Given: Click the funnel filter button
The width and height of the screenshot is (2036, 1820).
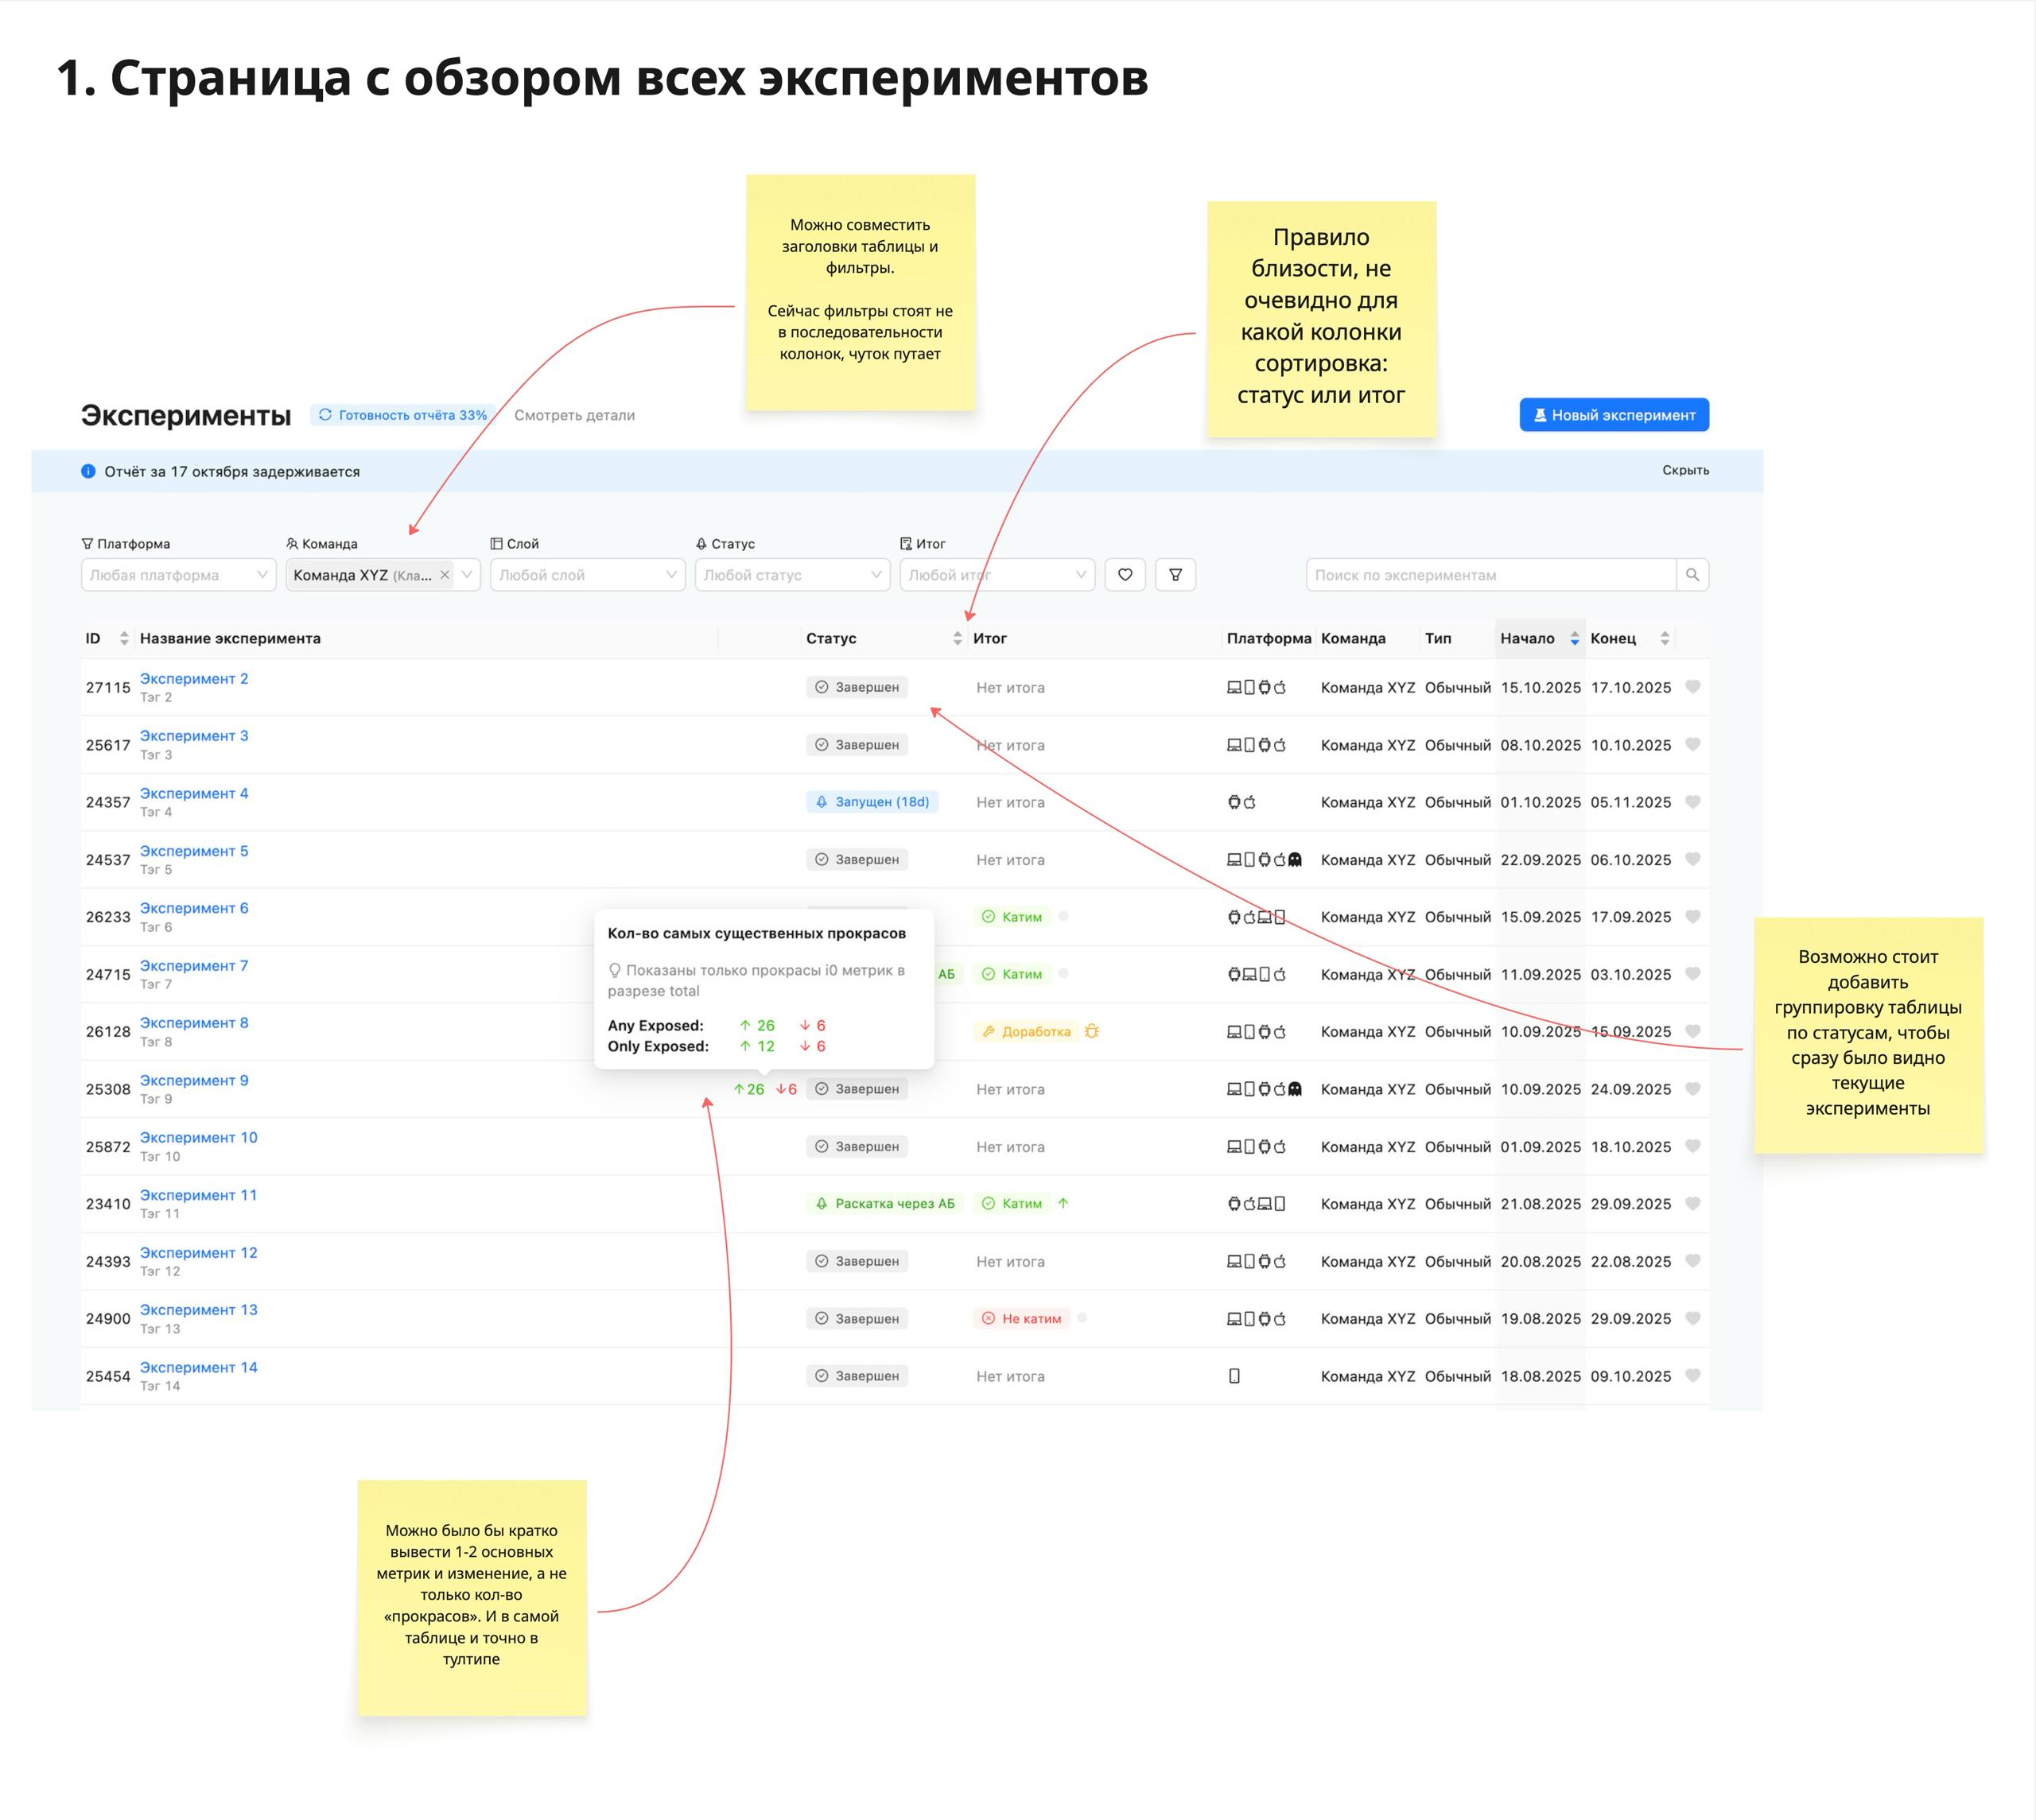Looking at the screenshot, I should pyautogui.click(x=1175, y=575).
